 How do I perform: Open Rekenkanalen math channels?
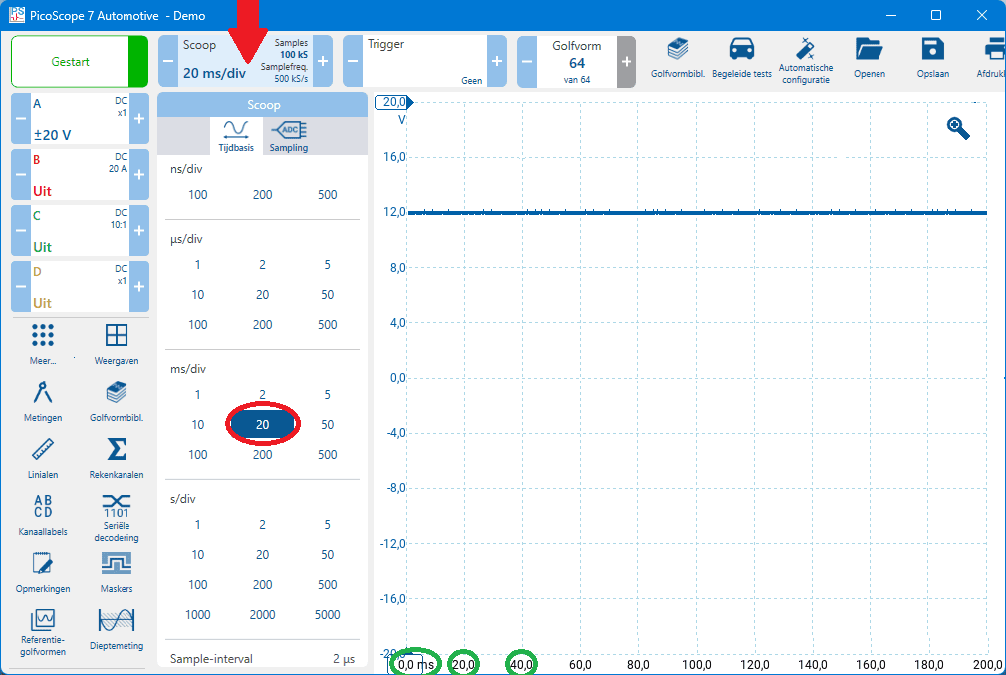point(116,457)
